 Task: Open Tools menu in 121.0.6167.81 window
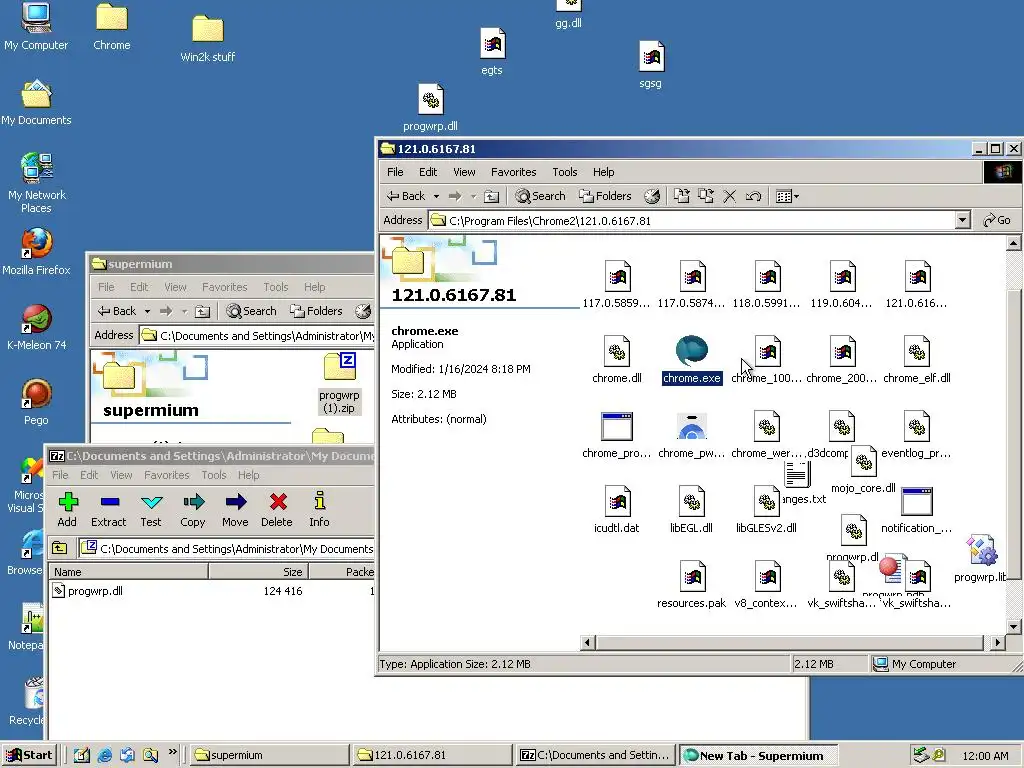click(564, 172)
